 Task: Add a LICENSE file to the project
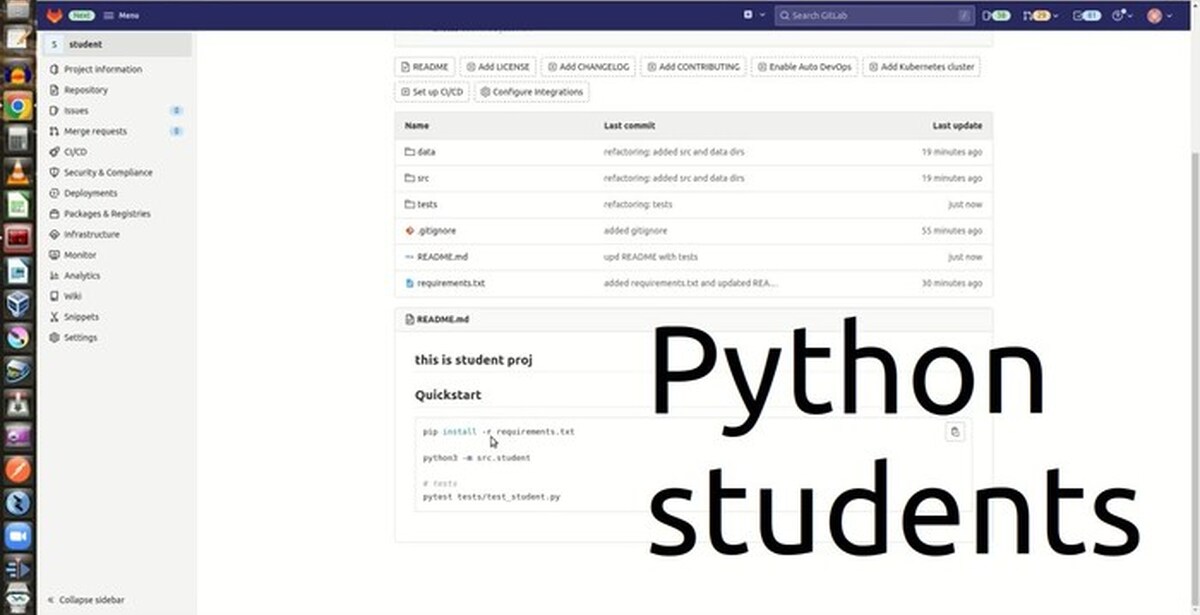coord(498,66)
